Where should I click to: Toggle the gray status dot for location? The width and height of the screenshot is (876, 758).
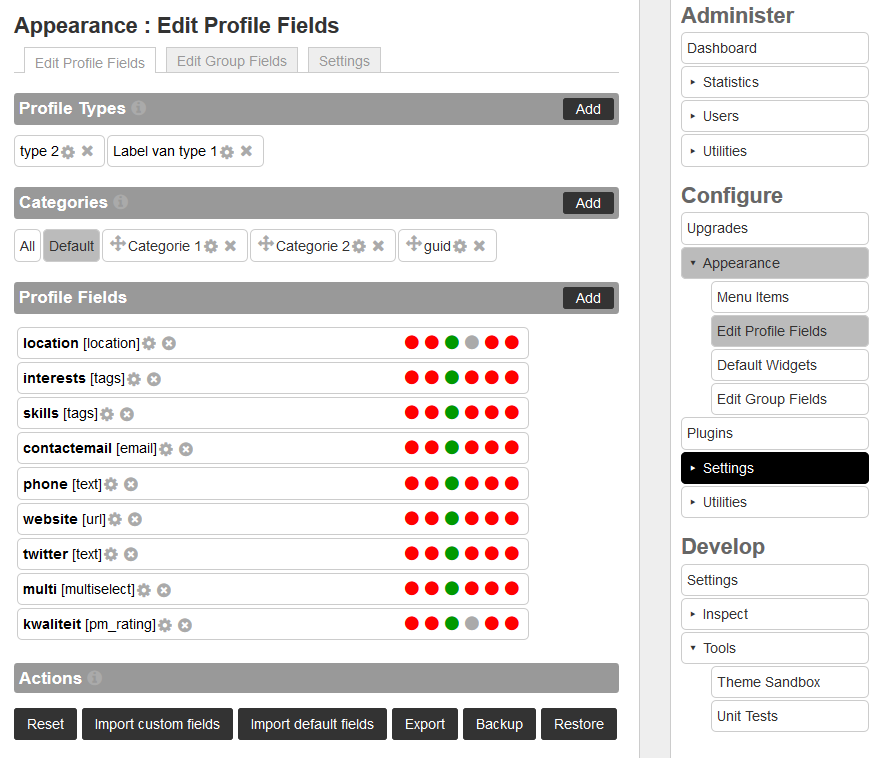(472, 343)
